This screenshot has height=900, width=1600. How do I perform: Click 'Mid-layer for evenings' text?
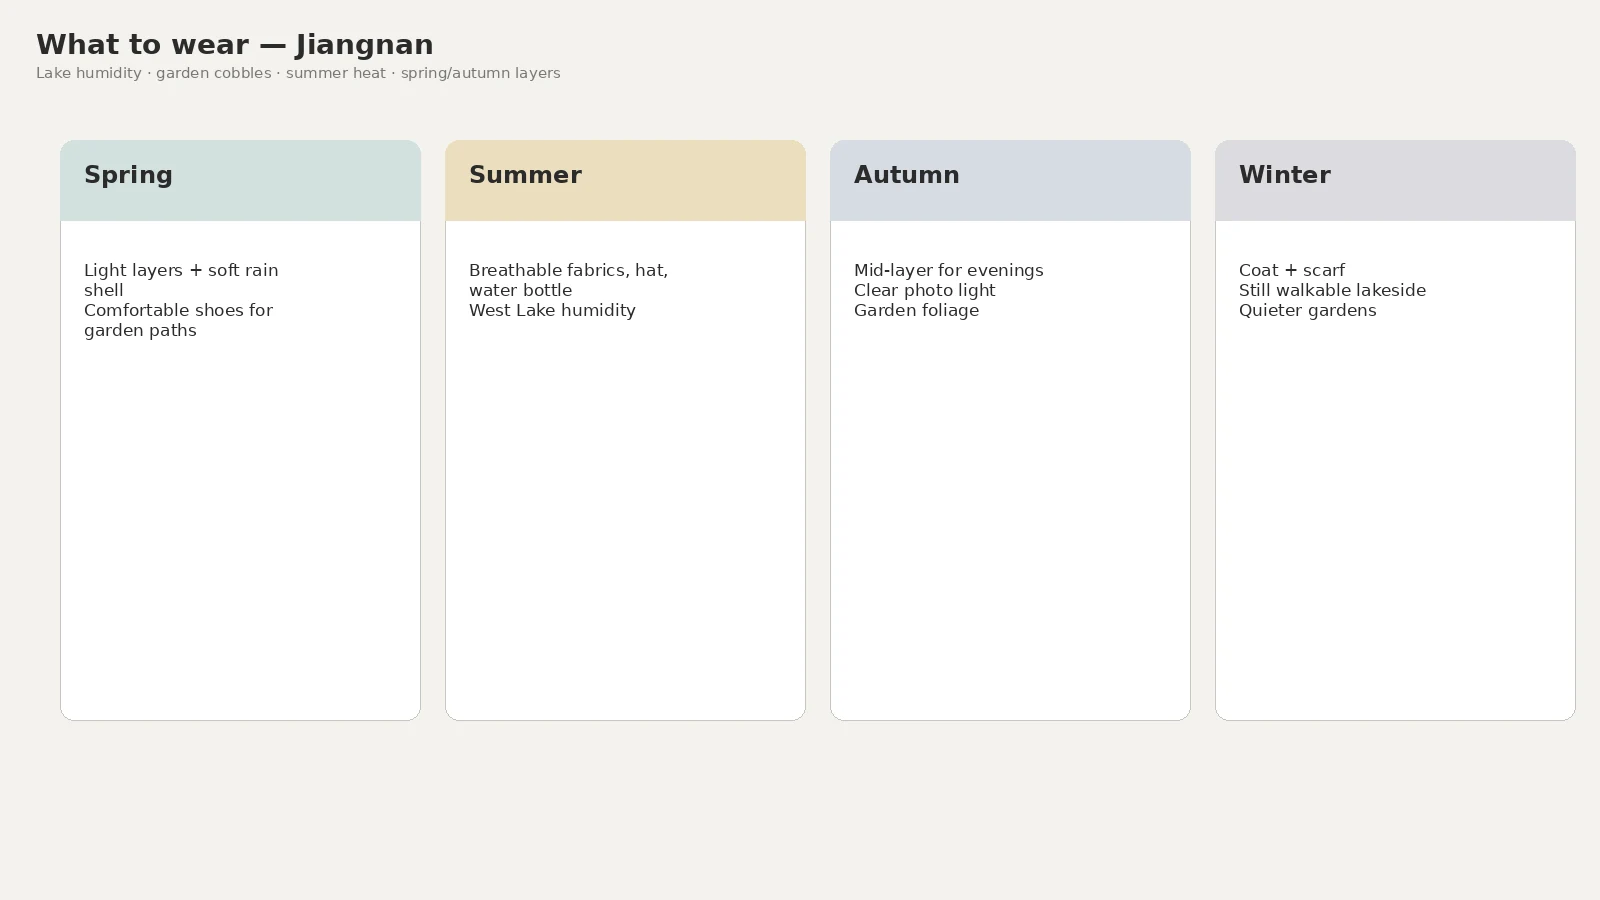(948, 270)
